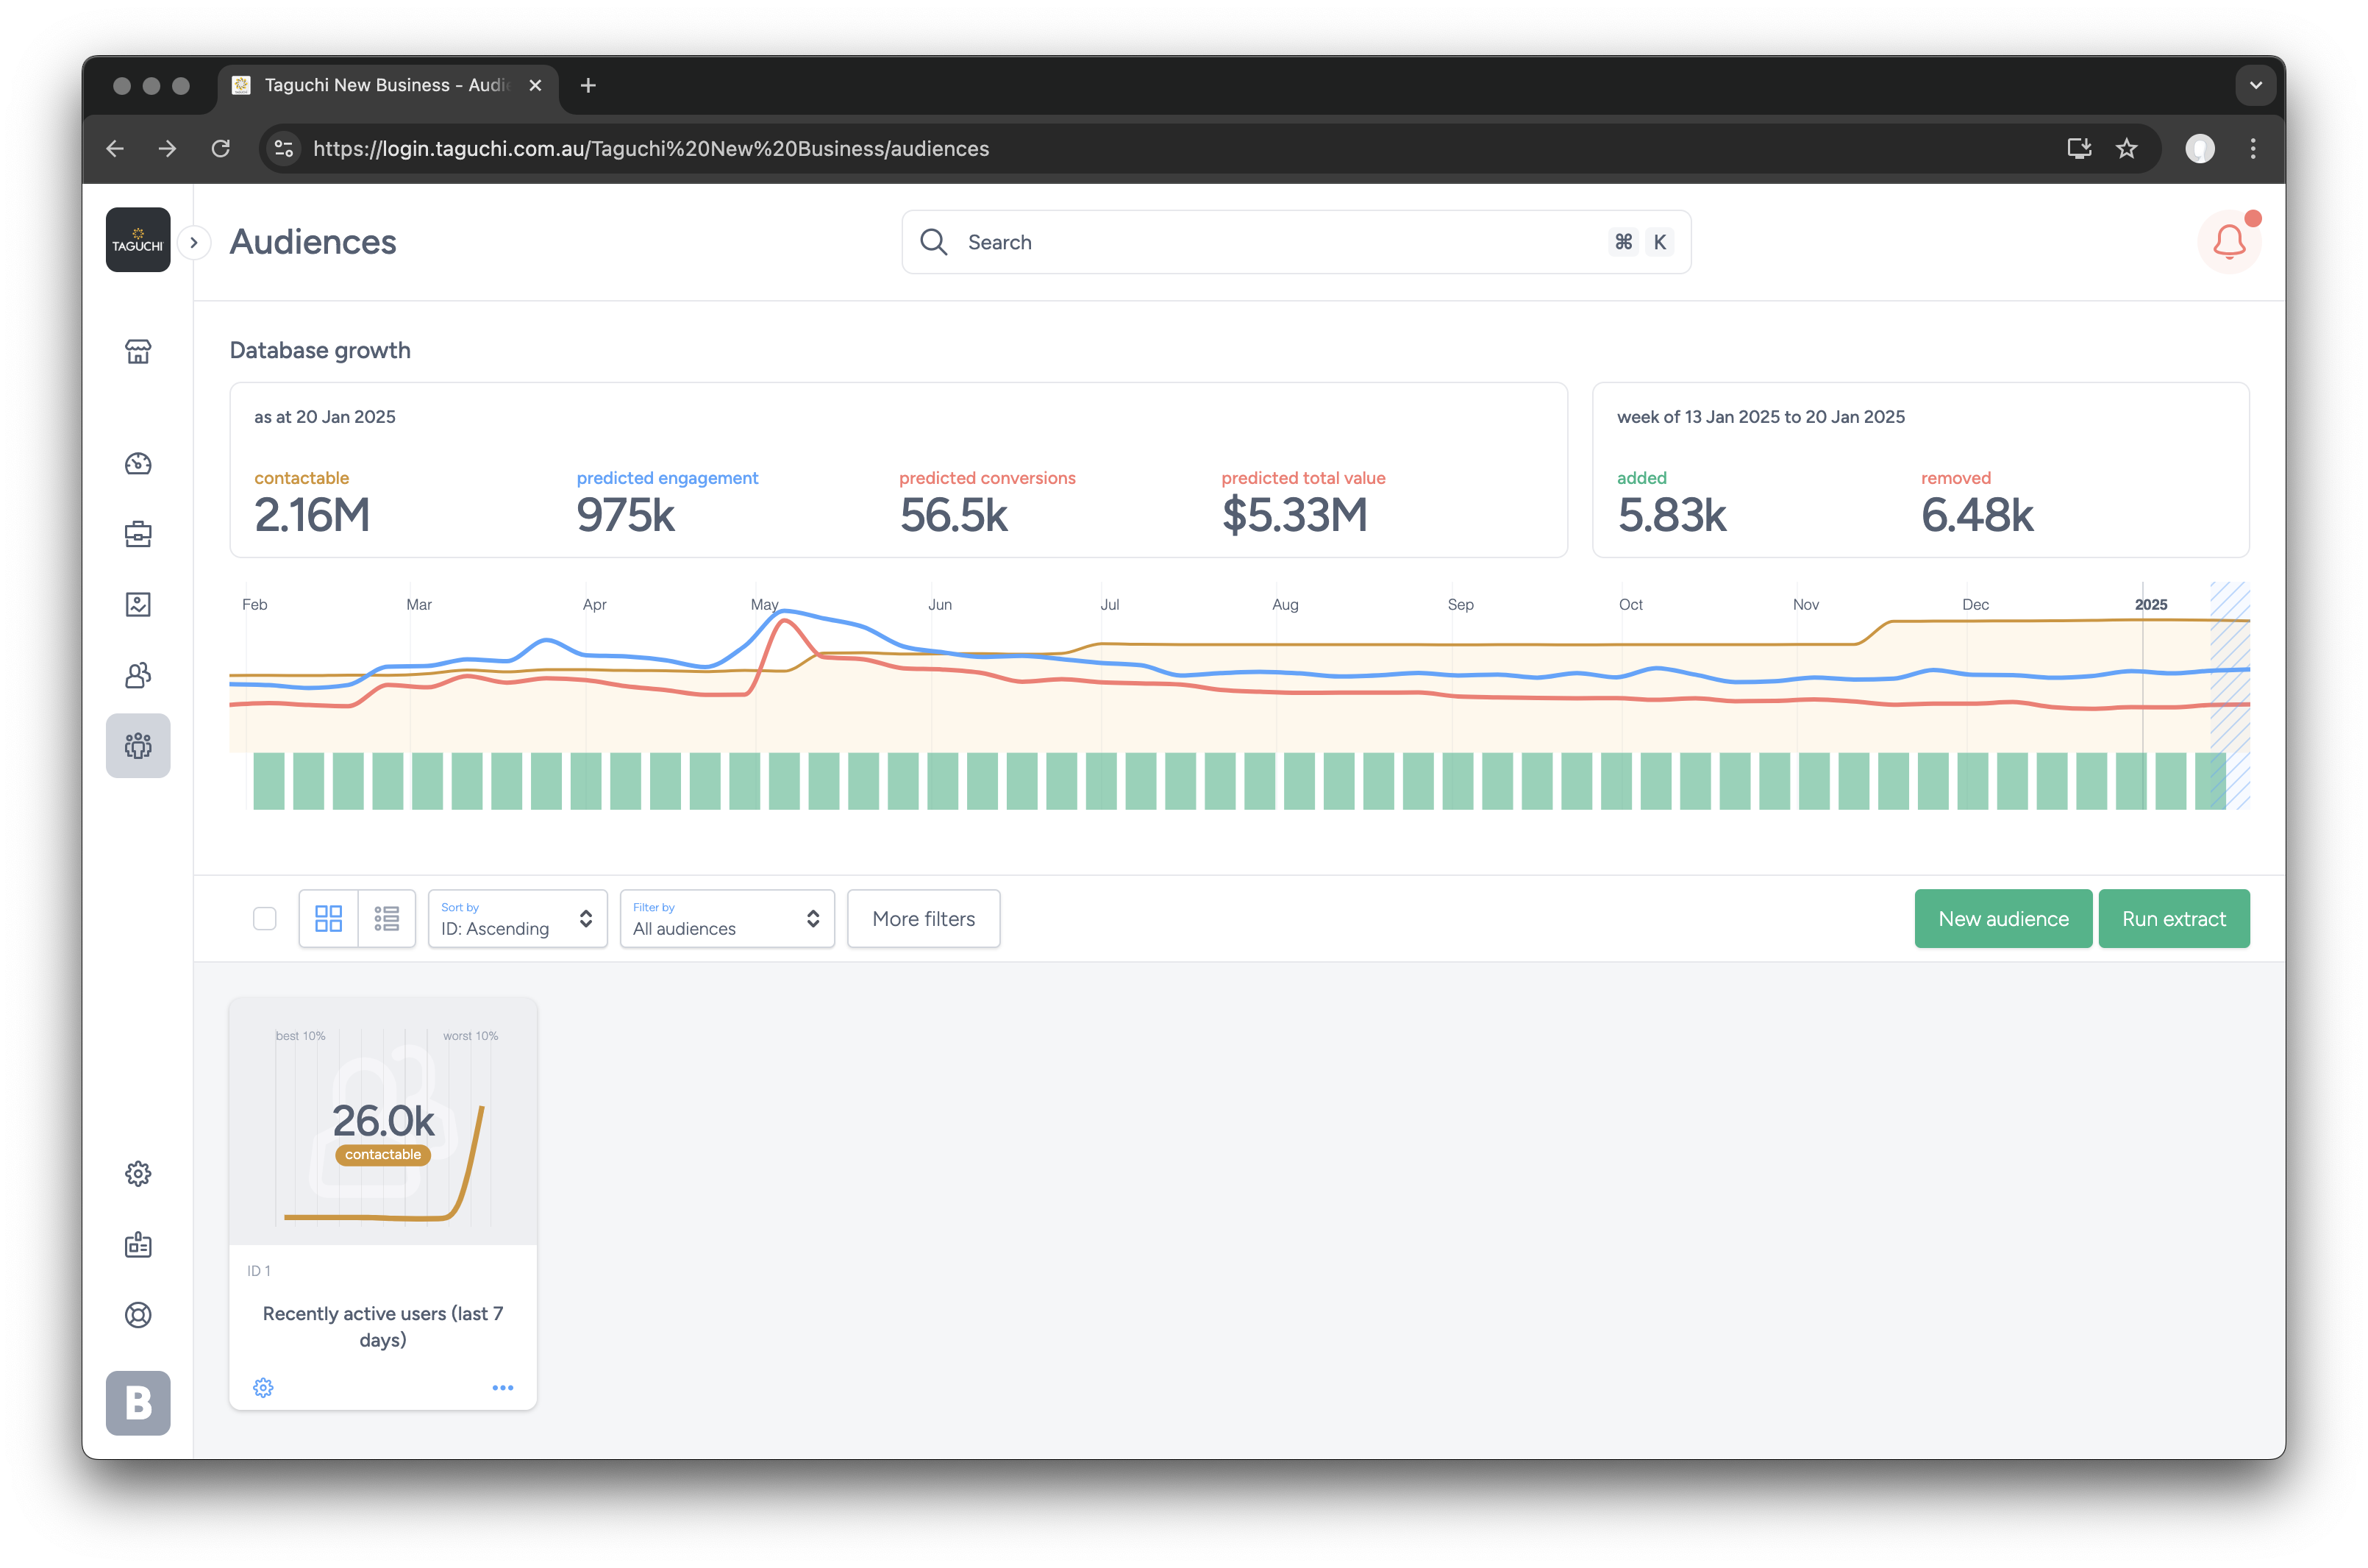Open the browser three-dot menu
This screenshot has height=1568, width=2368.
coord(2253,148)
